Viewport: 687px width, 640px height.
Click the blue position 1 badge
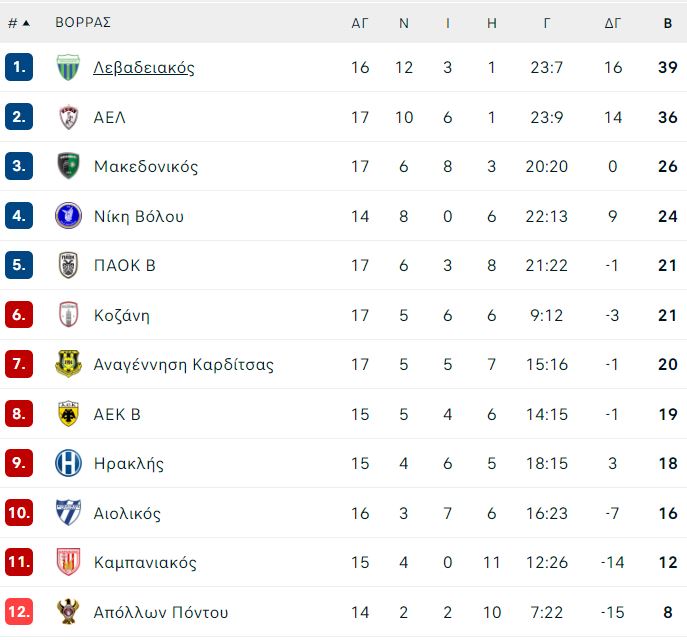pyautogui.click(x=19, y=67)
